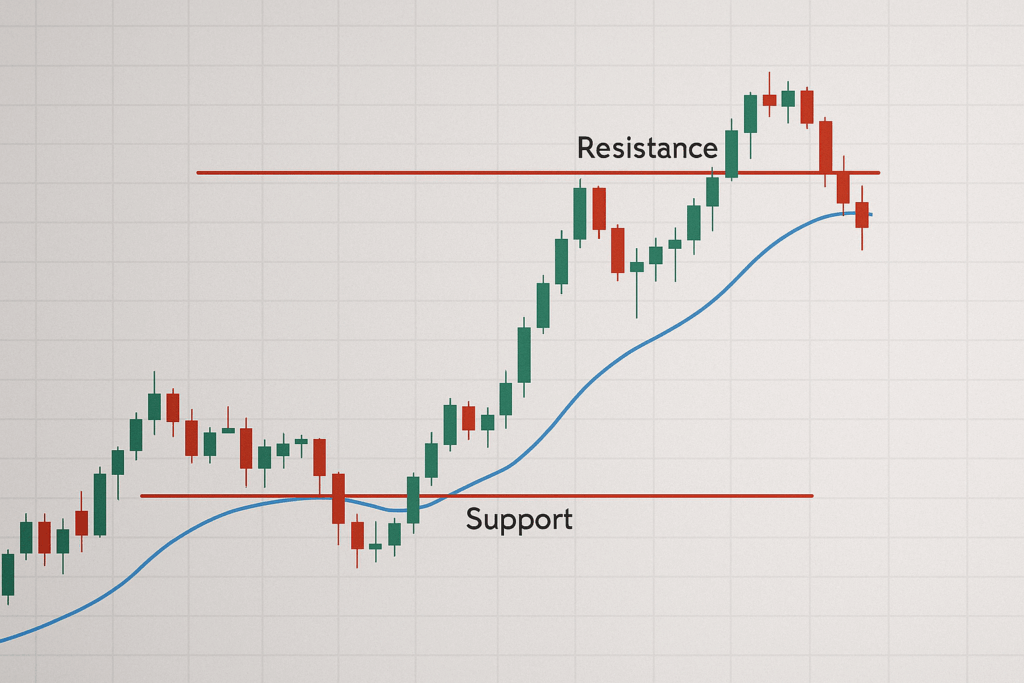Select the lowest red candle beneath support
1024x683 pixels.
click(357, 535)
